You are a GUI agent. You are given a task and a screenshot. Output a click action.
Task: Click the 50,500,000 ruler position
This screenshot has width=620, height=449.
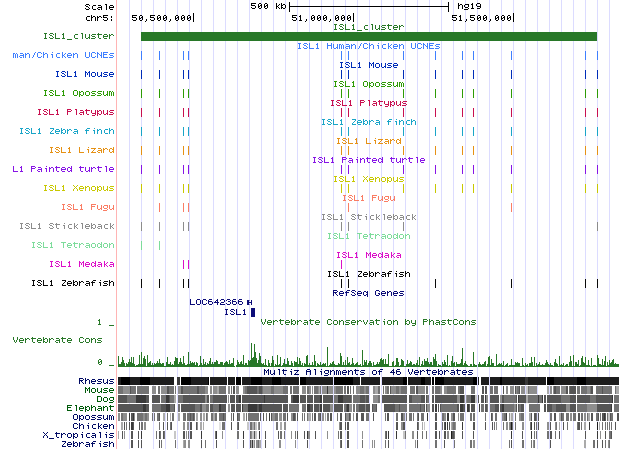[162, 18]
